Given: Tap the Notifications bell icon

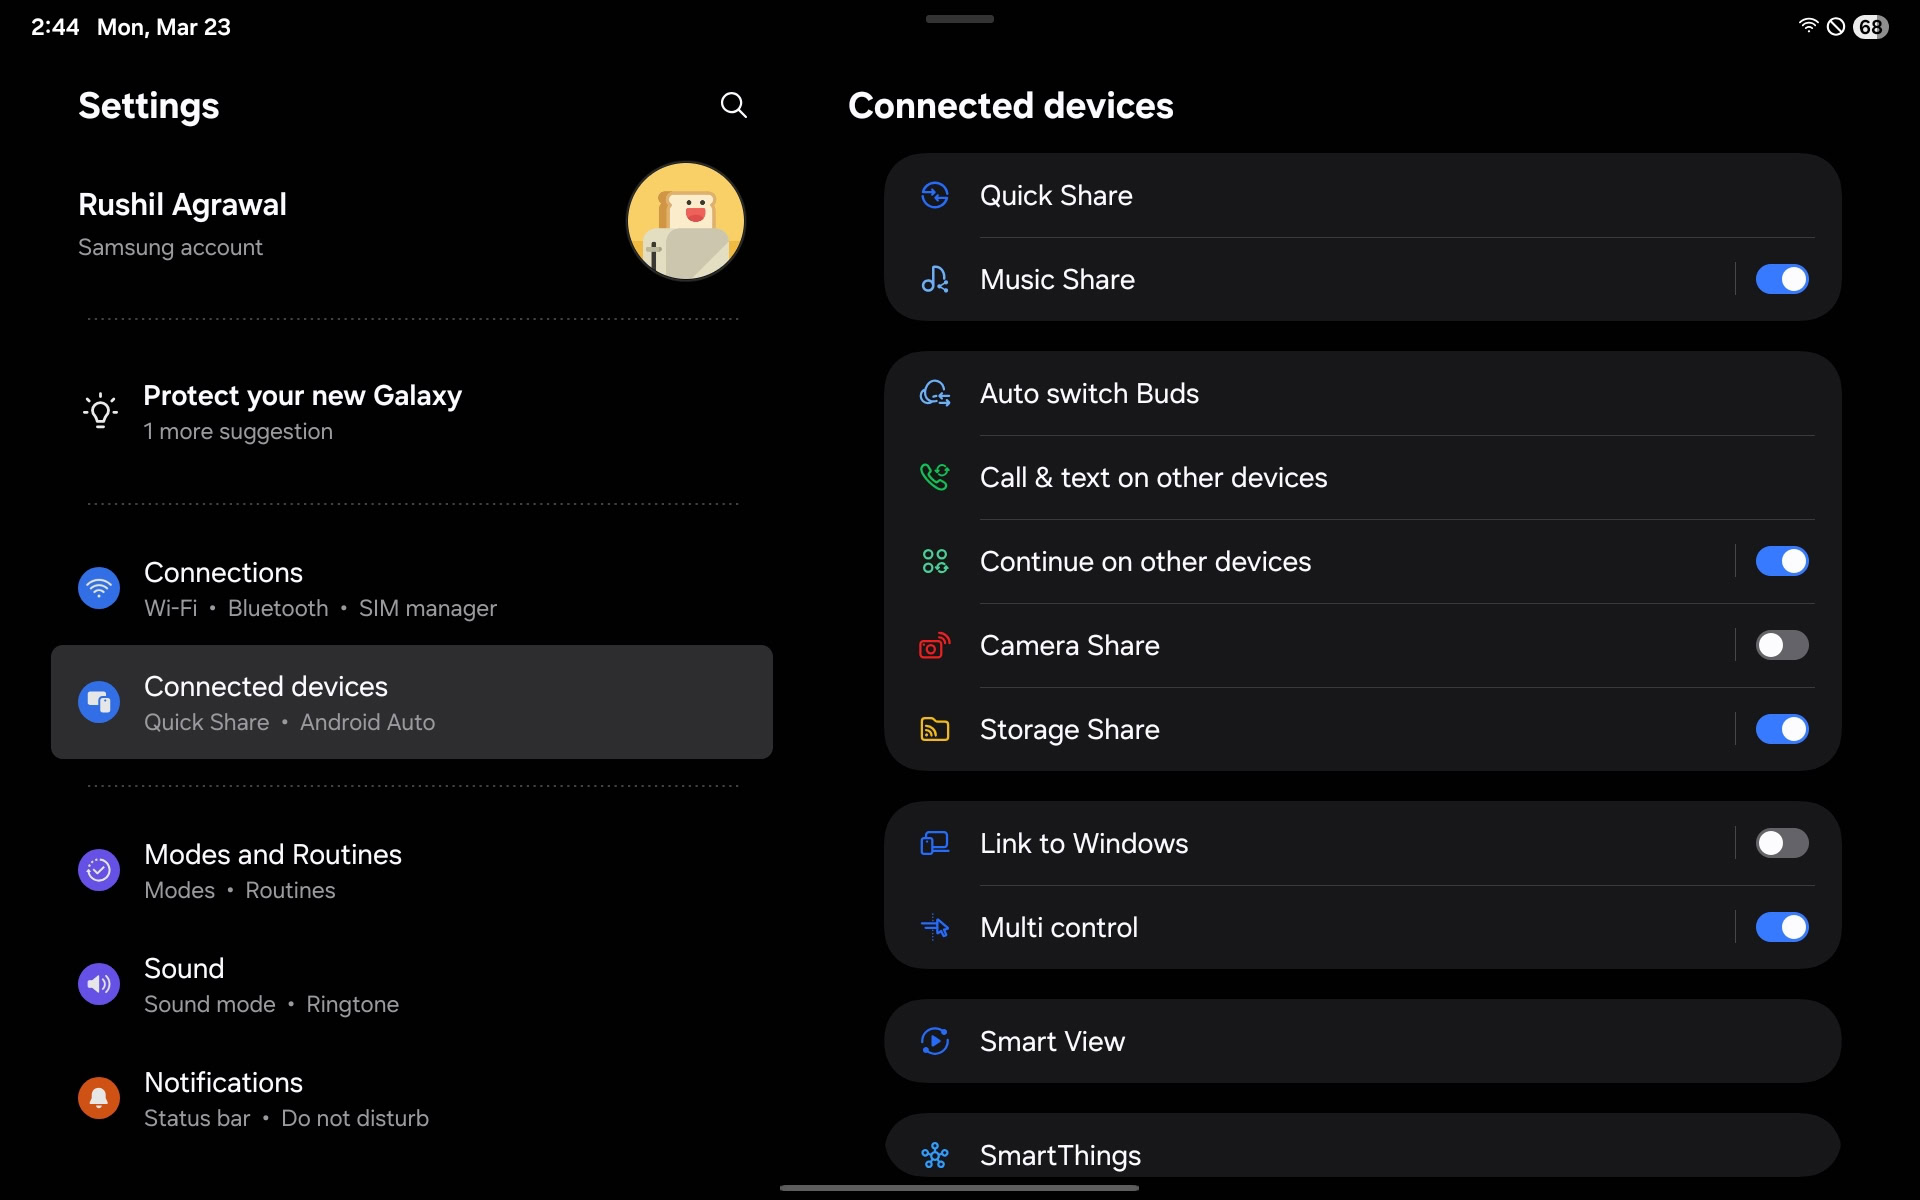Looking at the screenshot, I should point(99,1098).
